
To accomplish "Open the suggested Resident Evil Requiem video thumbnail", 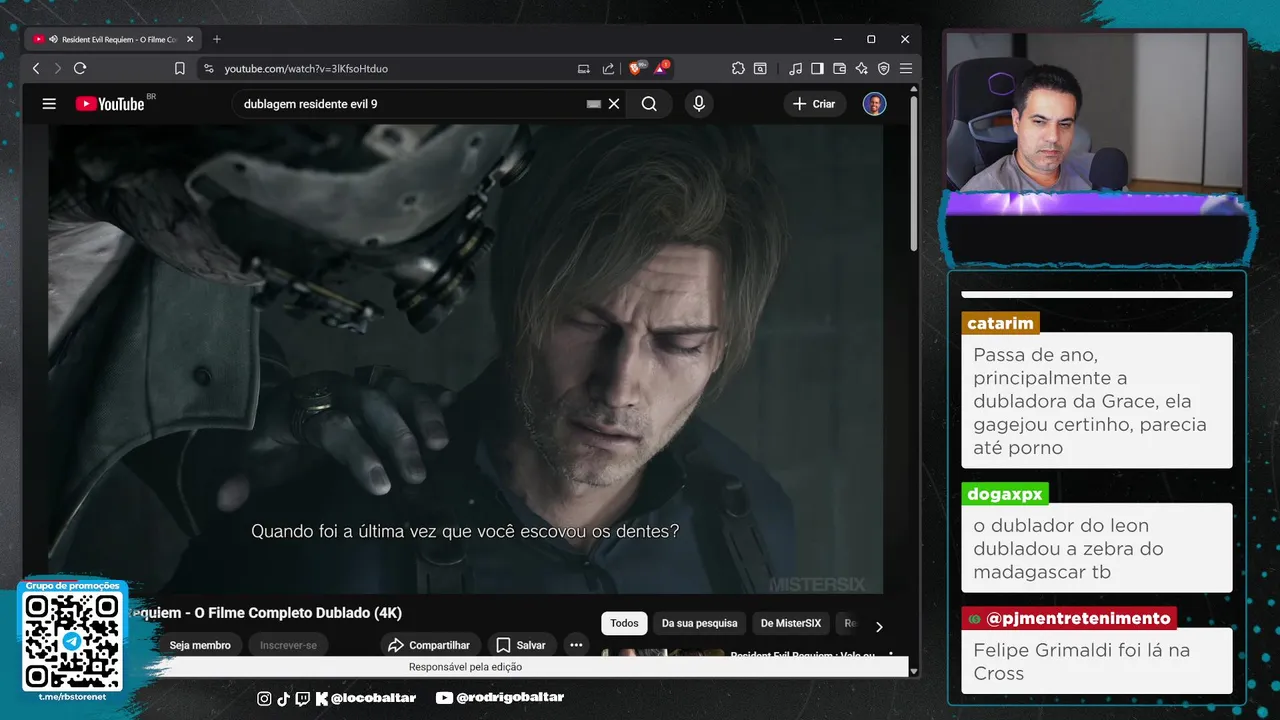I will click(x=662, y=652).
